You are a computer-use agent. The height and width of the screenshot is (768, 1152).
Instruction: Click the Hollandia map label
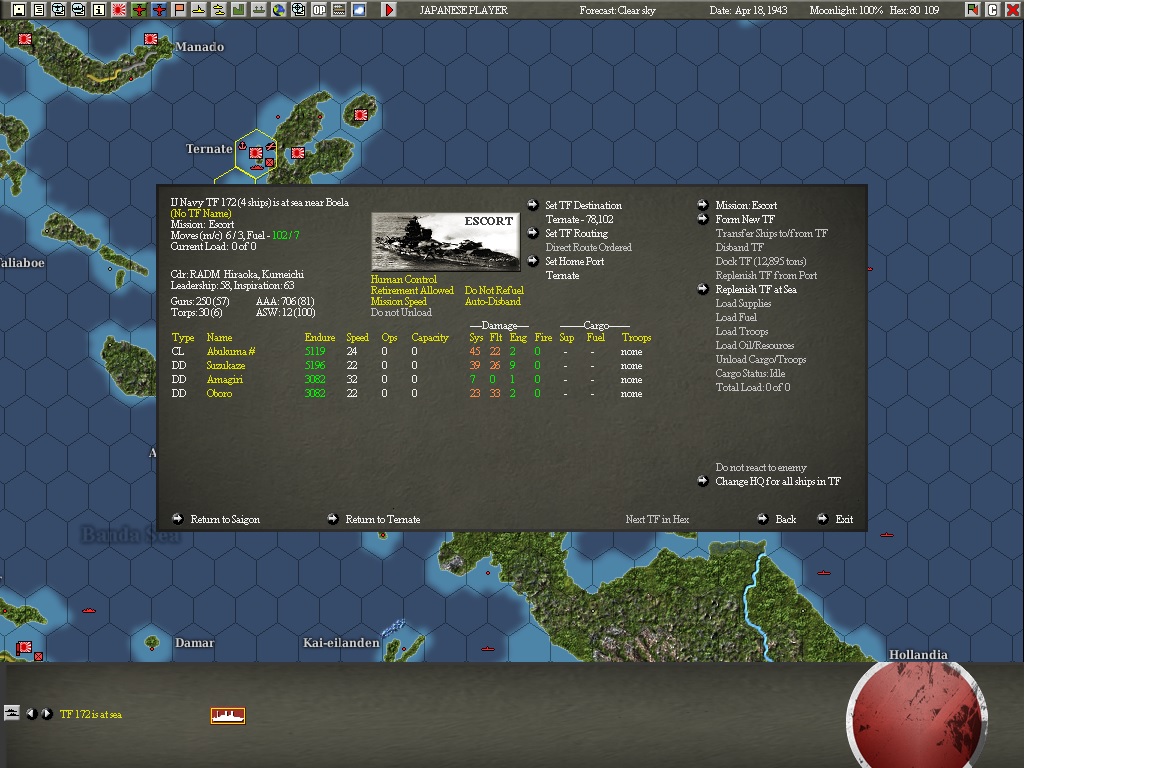tap(918, 654)
